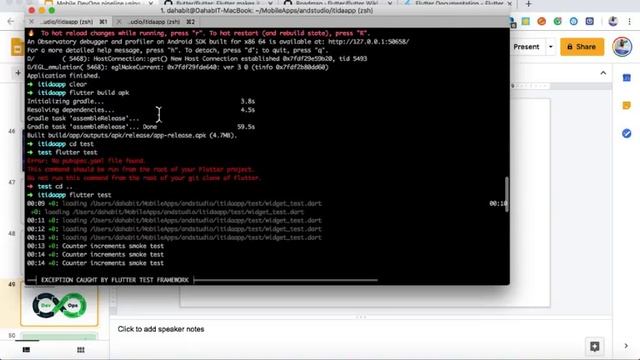640x360 pixels.
Task: Expand side panel with bottom-right chevron
Action: (x=626, y=346)
